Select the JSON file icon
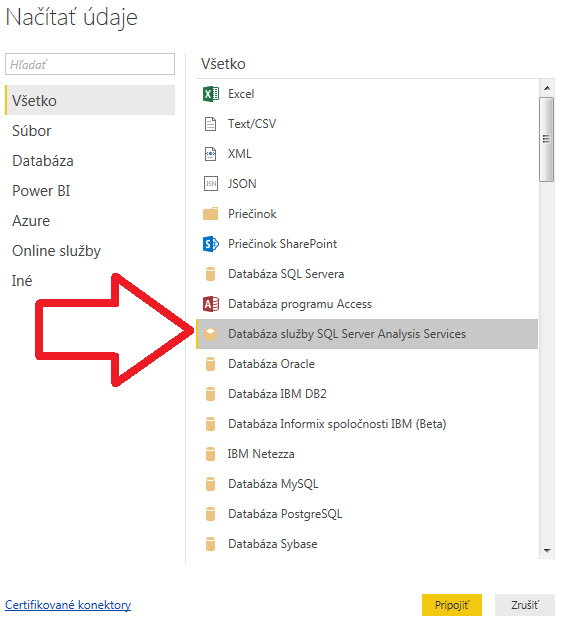Screen dimensions: 561x624 (210, 184)
